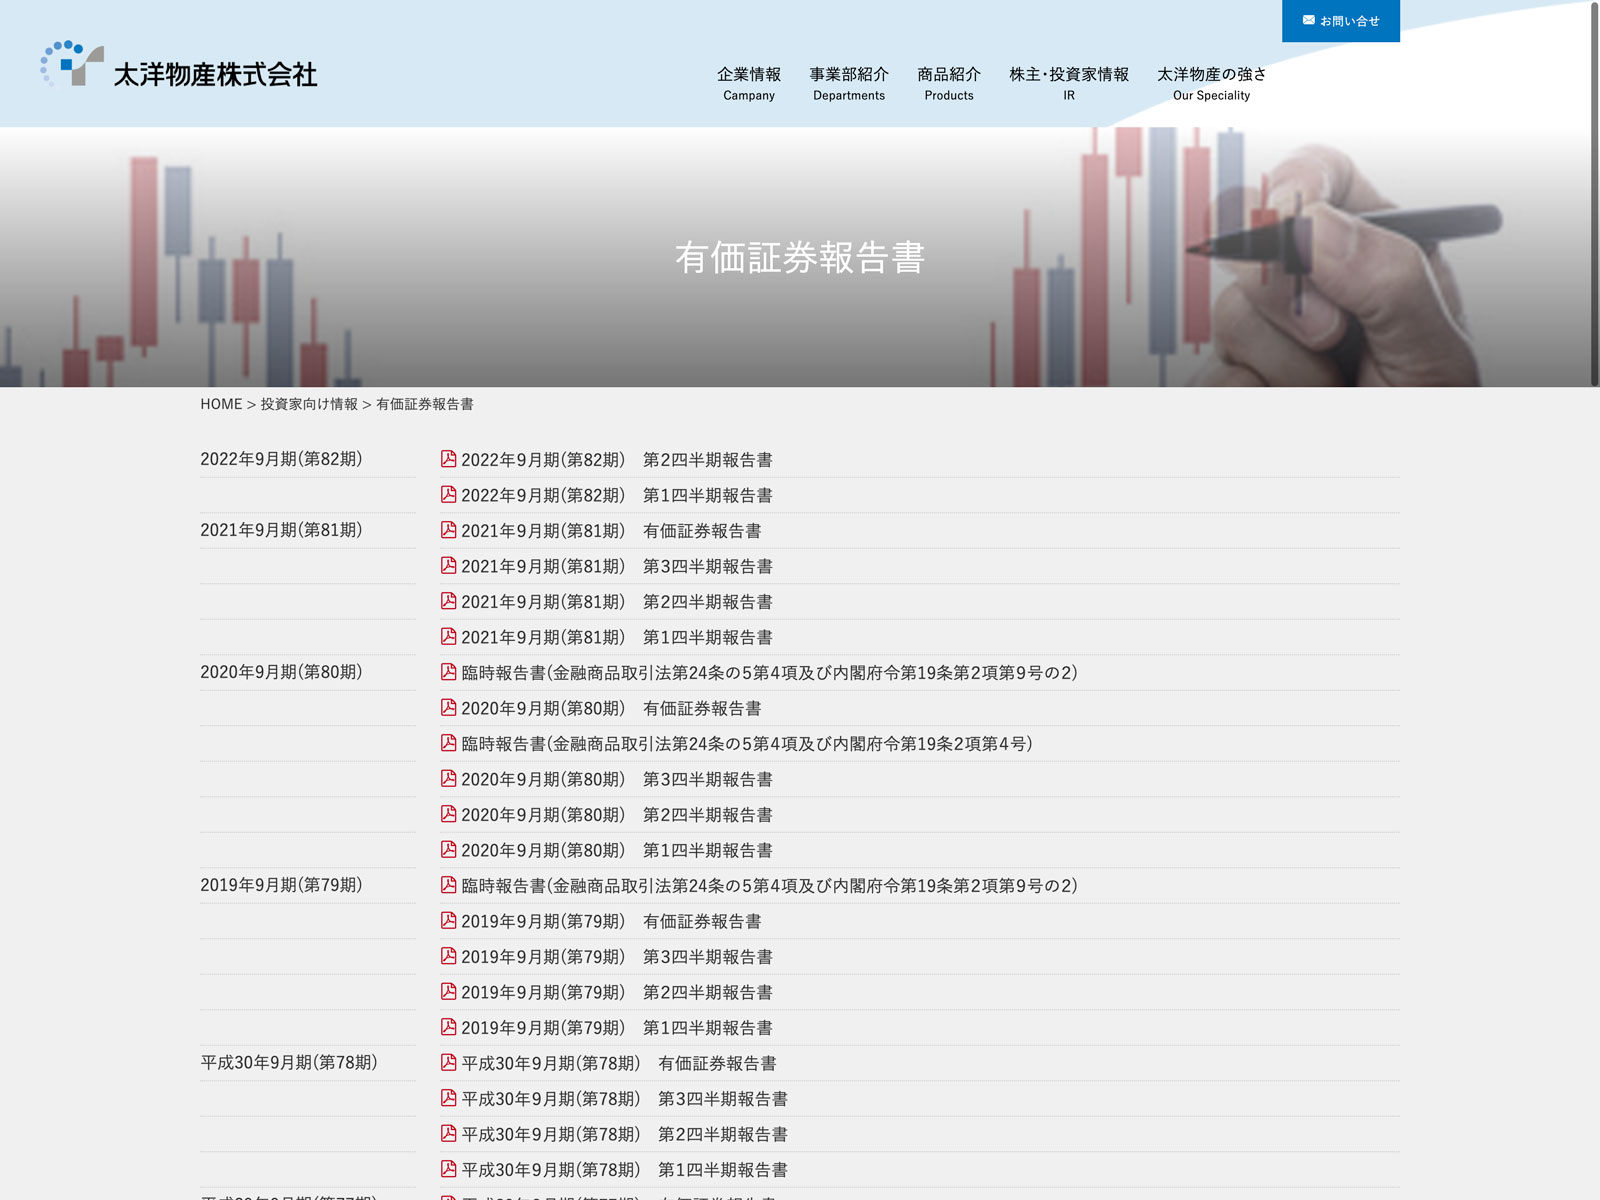
Task: Open the 商品紹介 Products menu
Action: point(948,83)
